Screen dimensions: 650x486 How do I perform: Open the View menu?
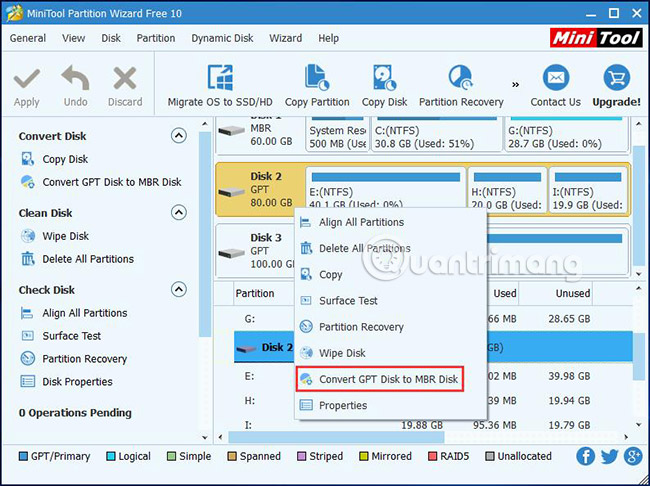click(x=73, y=38)
